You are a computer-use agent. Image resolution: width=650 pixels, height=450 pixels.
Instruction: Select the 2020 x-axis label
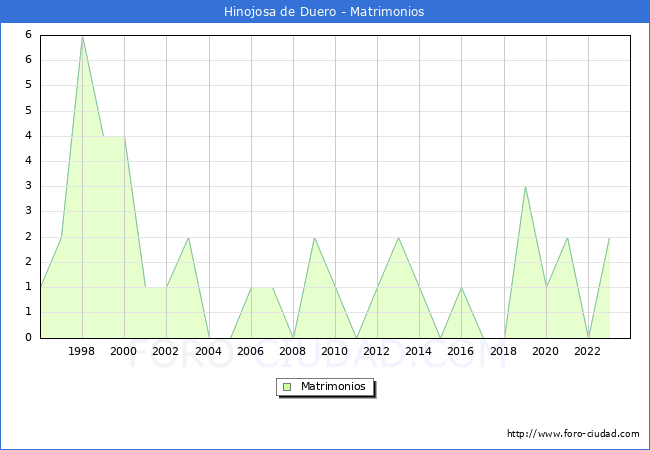coord(545,352)
